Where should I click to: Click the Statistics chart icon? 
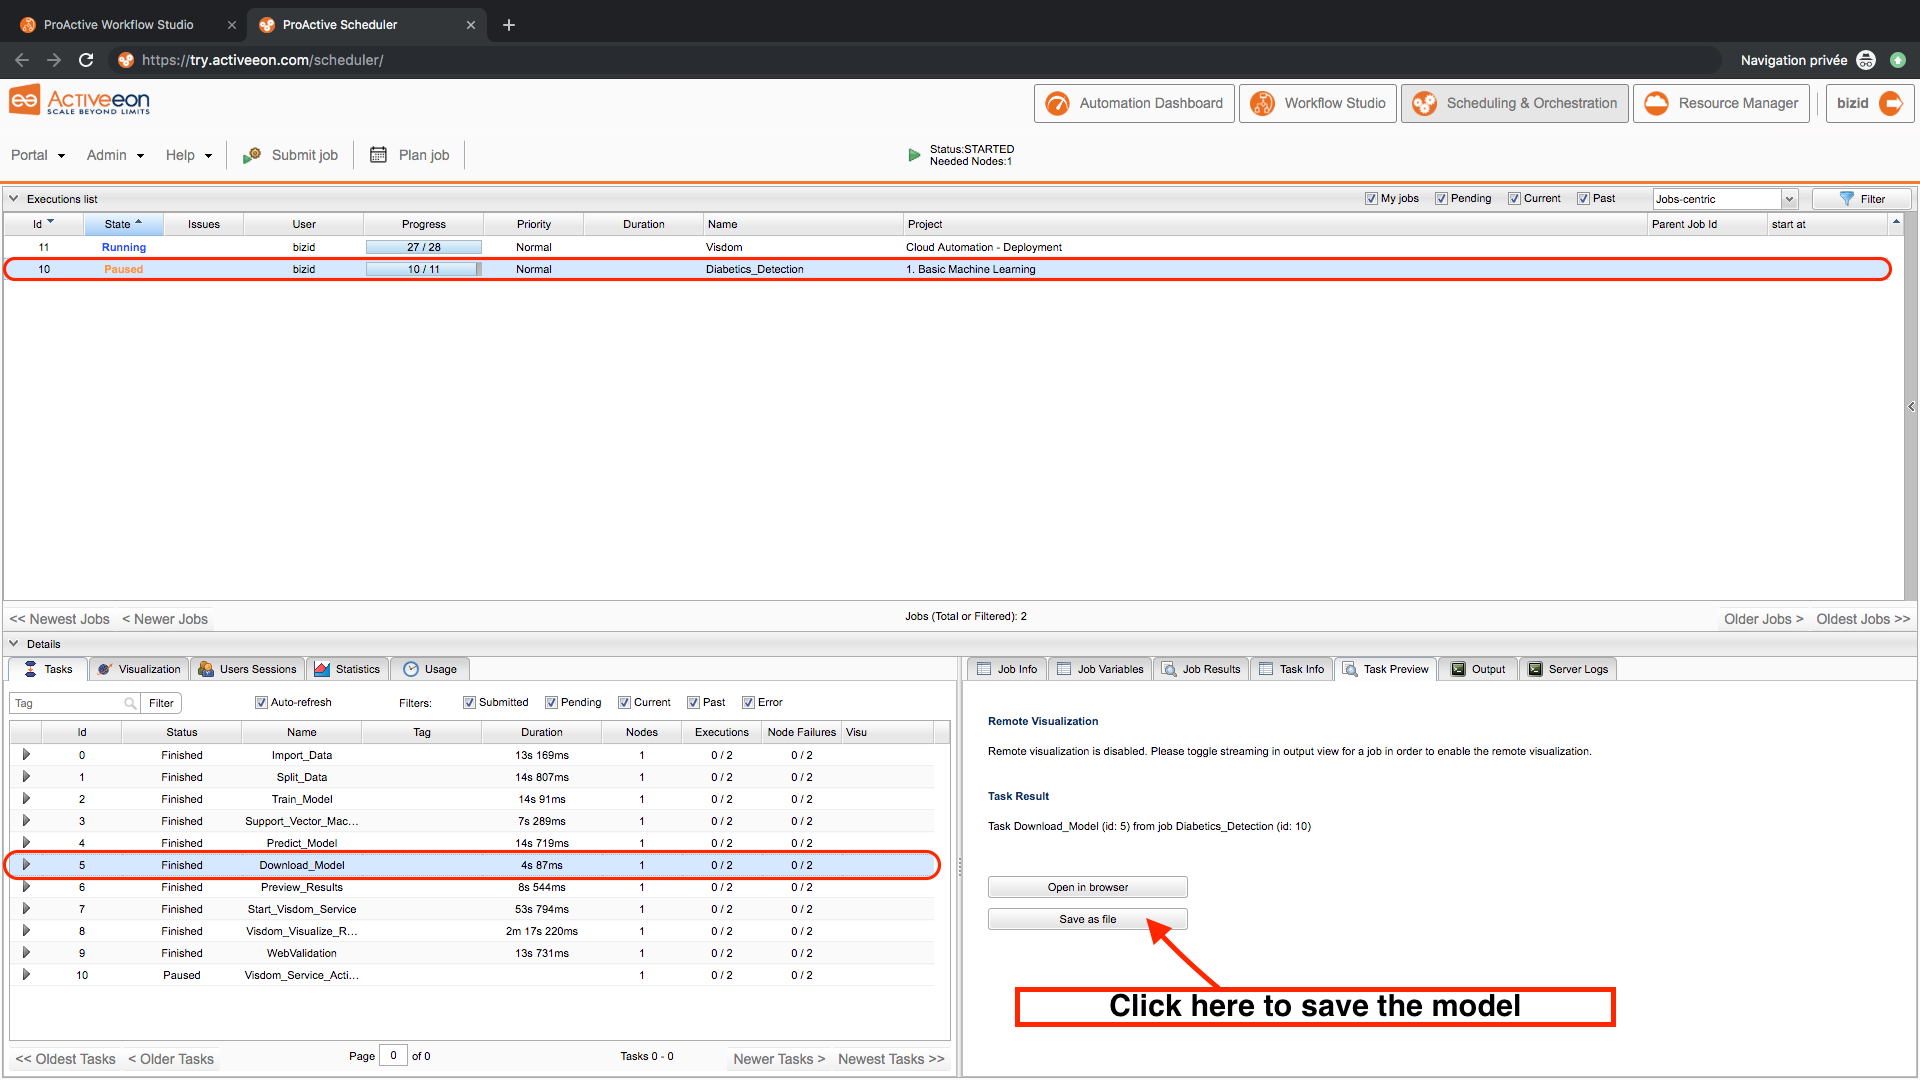[322, 669]
